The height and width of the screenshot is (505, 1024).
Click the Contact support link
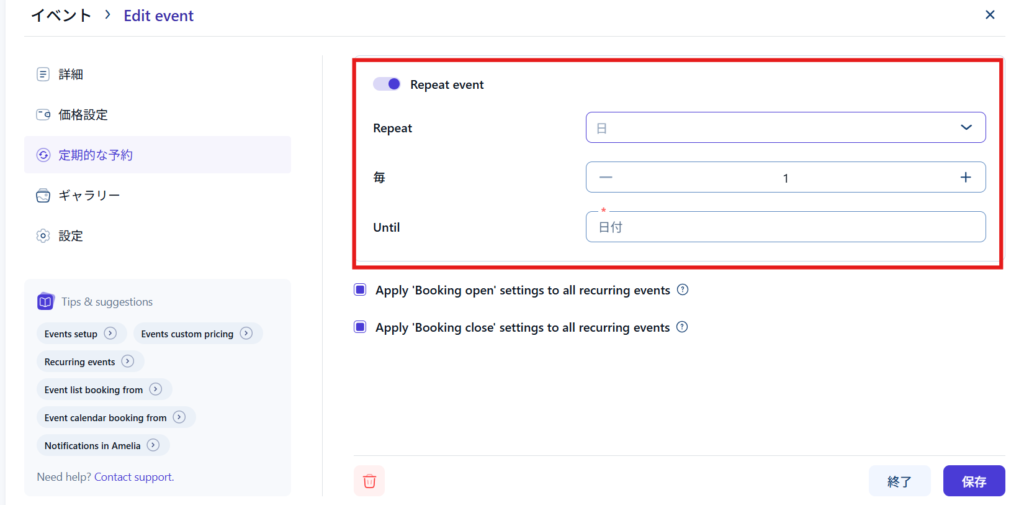pos(134,477)
